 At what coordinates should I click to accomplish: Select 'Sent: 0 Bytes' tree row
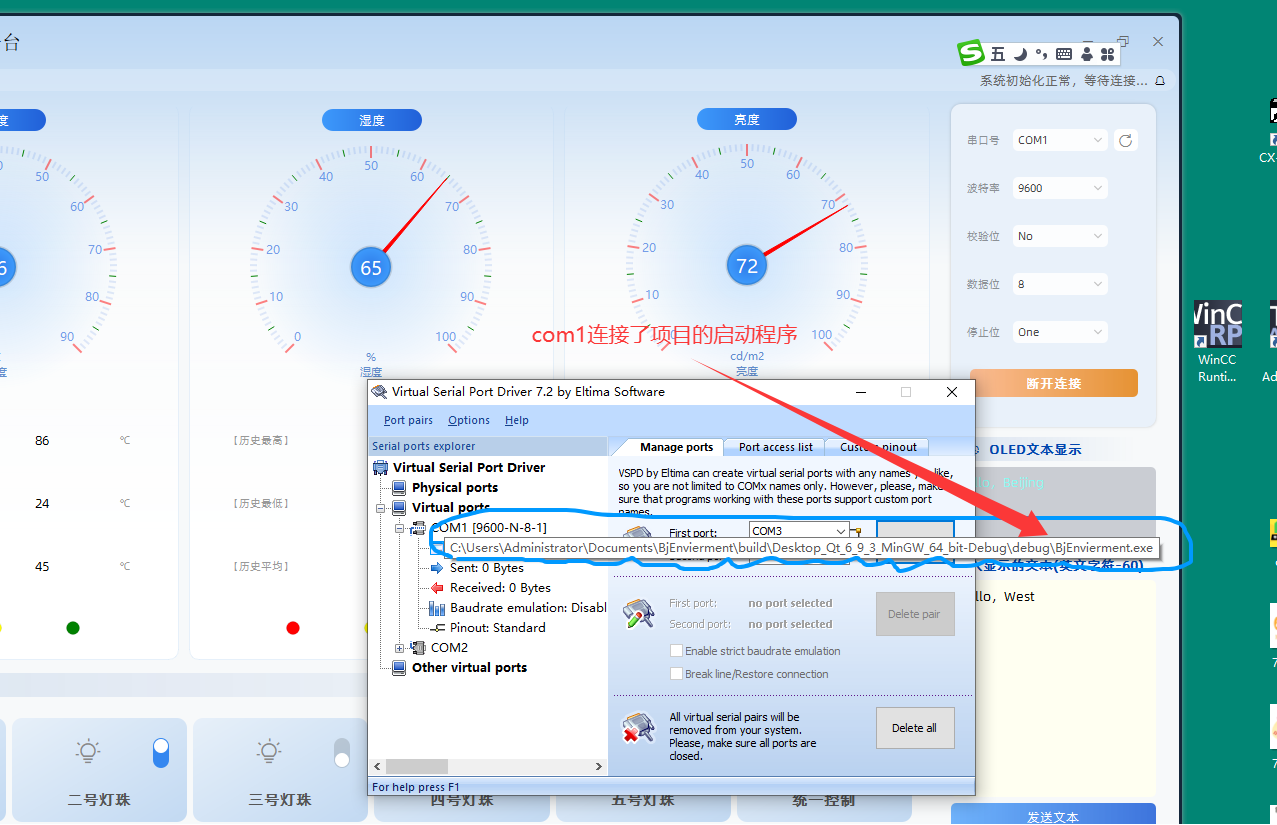[x=487, y=567]
